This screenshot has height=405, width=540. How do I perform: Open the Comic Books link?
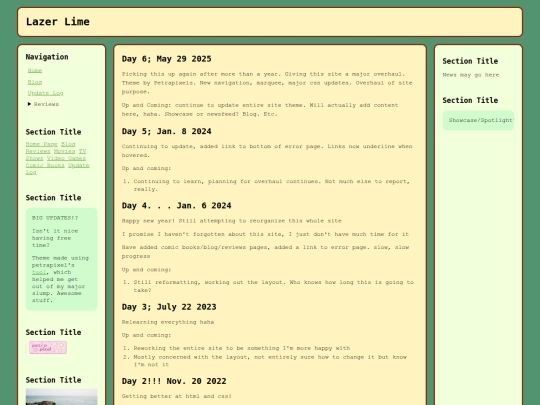point(45,165)
